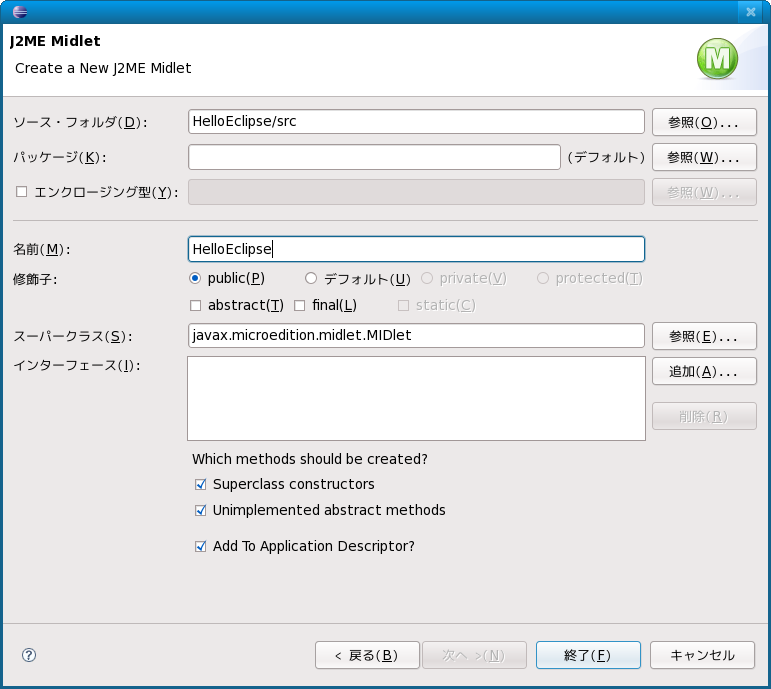
Task: Toggle the エンクロージング型 checkbox
Action: pos(22,192)
